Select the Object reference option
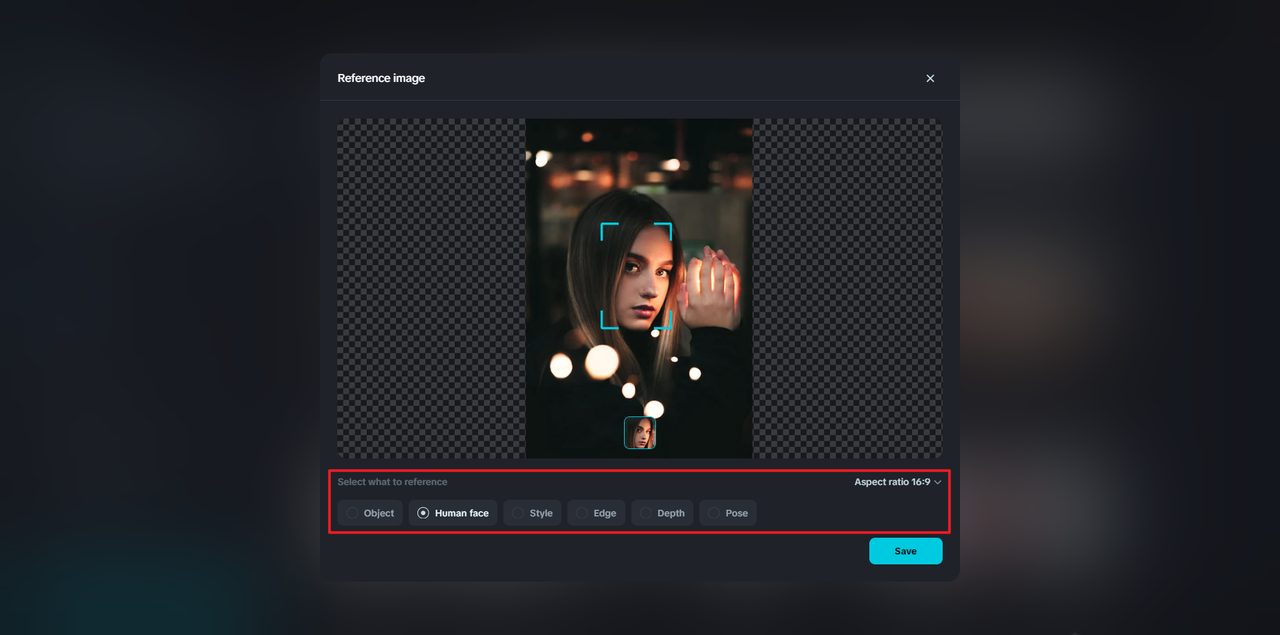 [x=370, y=513]
